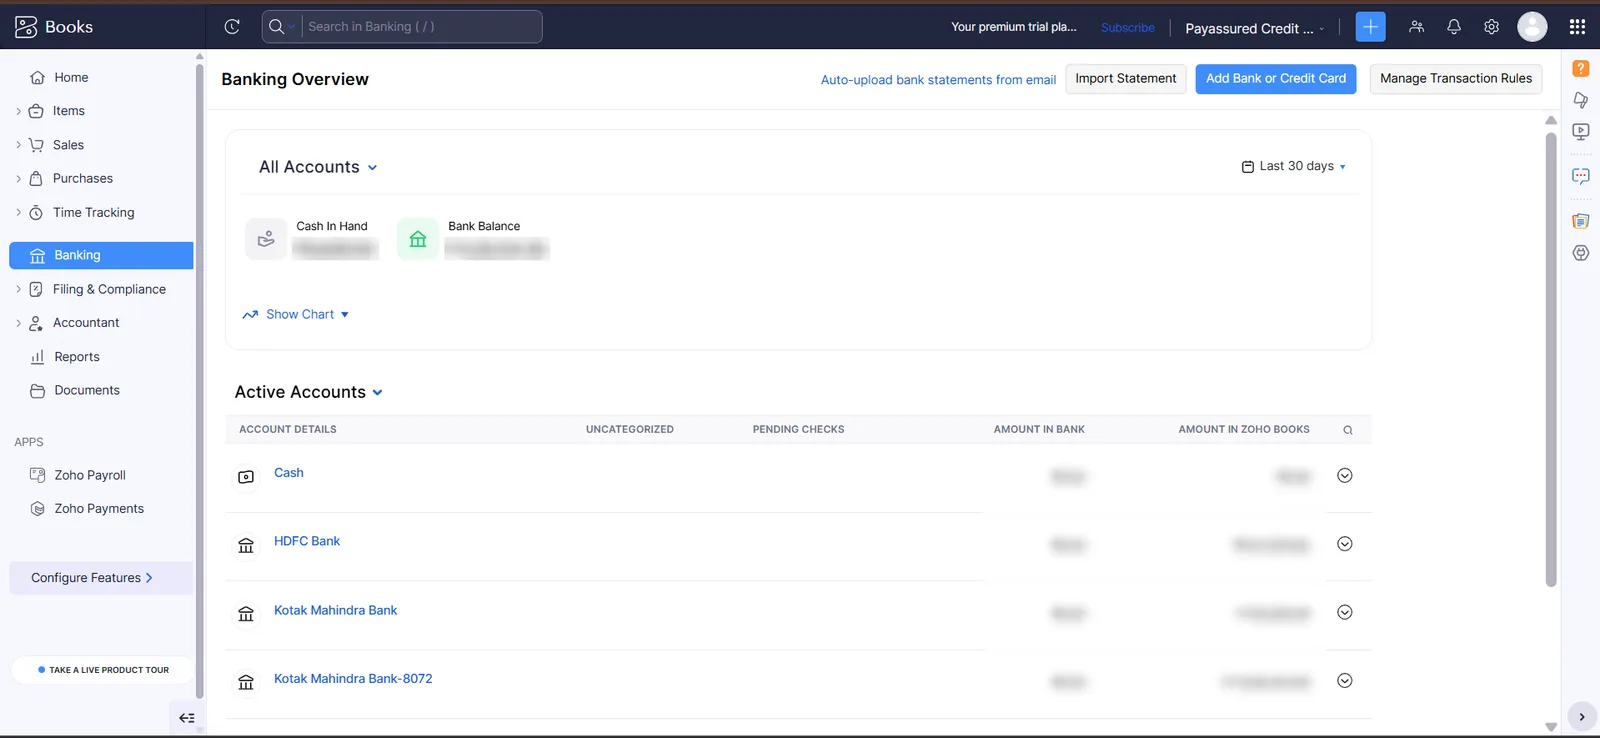Expand the Sales menu in sidebar

click(x=19, y=145)
